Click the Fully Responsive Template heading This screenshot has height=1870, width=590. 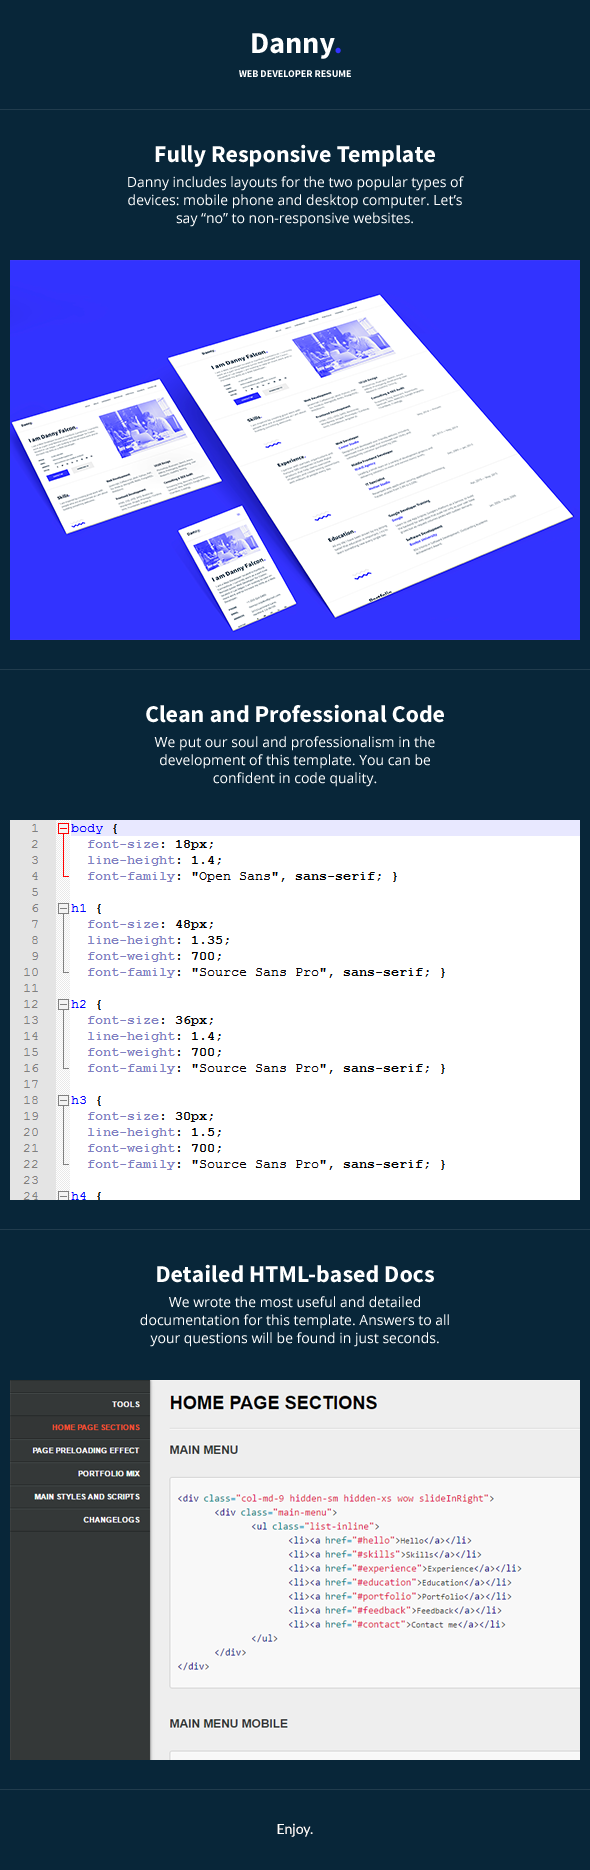[295, 155]
